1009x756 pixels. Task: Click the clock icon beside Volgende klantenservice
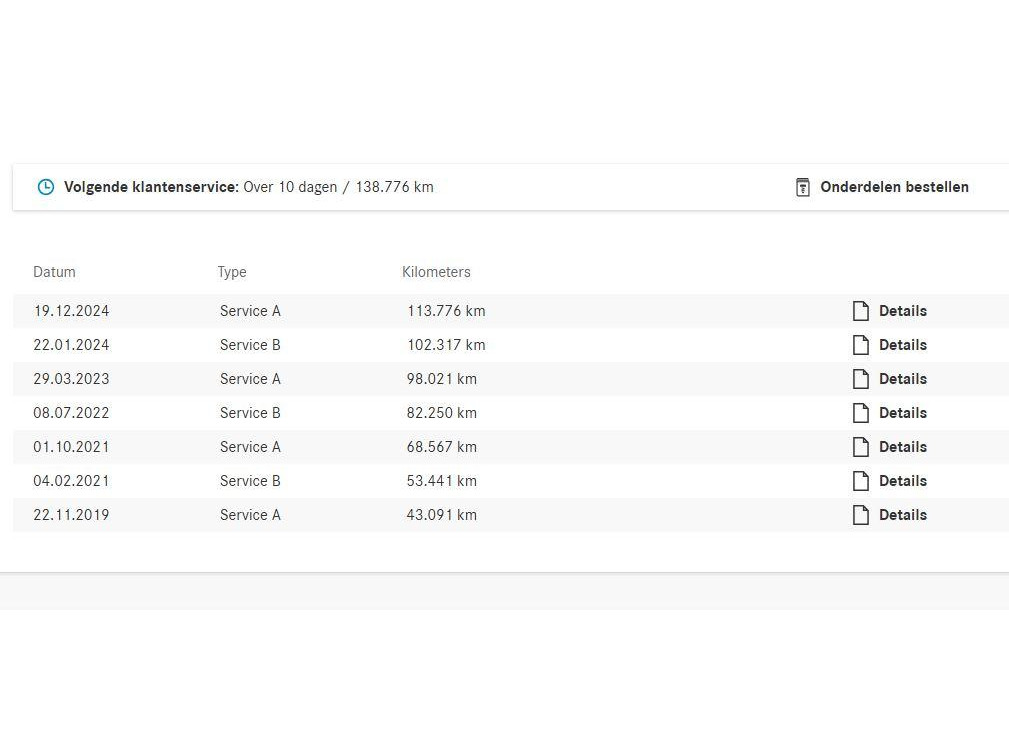46,187
